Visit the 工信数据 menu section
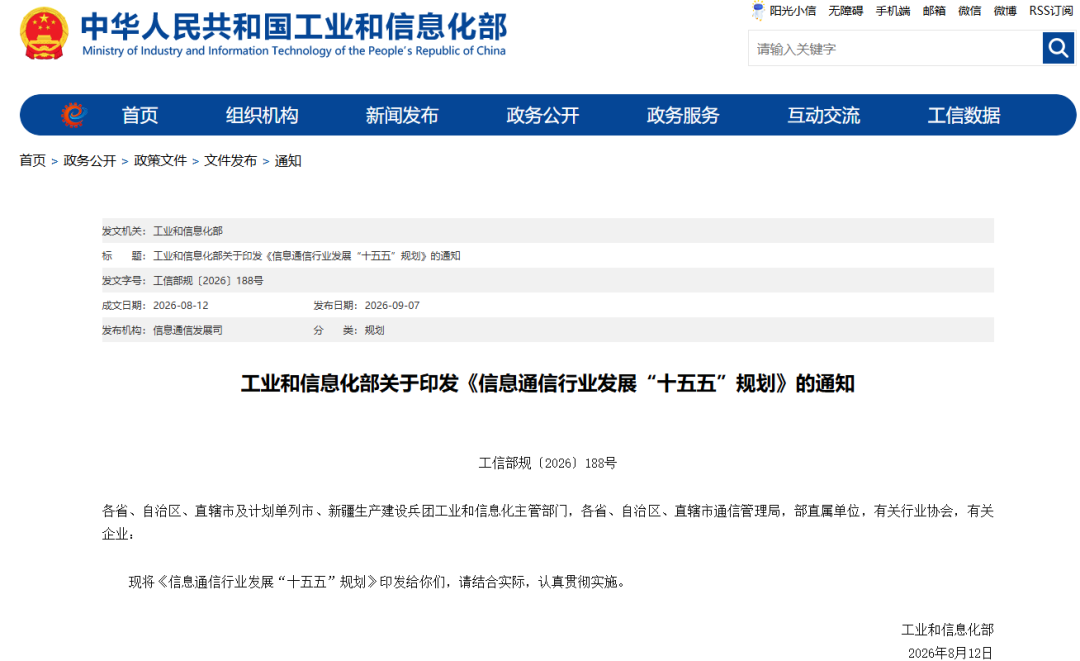Screen dimensions: 1080x661 964,115
